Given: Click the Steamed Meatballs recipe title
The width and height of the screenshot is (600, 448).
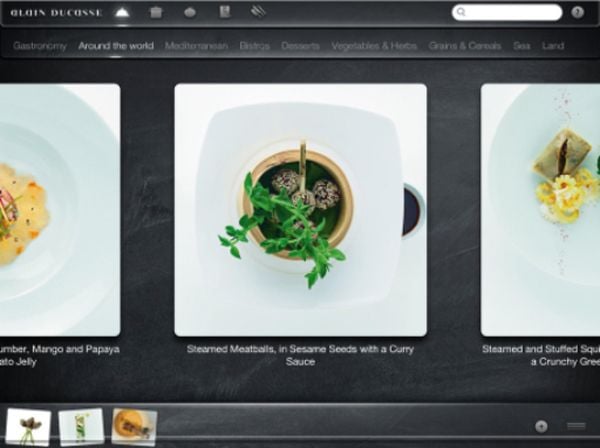Looking at the screenshot, I should pyautogui.click(x=300, y=355).
